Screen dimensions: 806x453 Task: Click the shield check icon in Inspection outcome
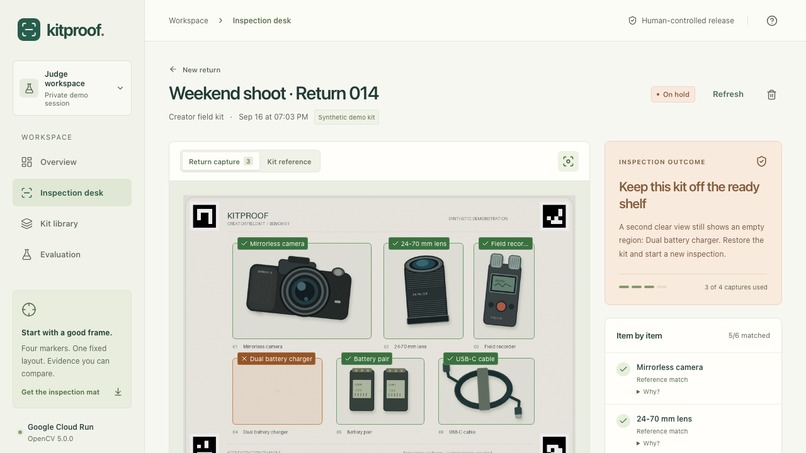pos(761,161)
